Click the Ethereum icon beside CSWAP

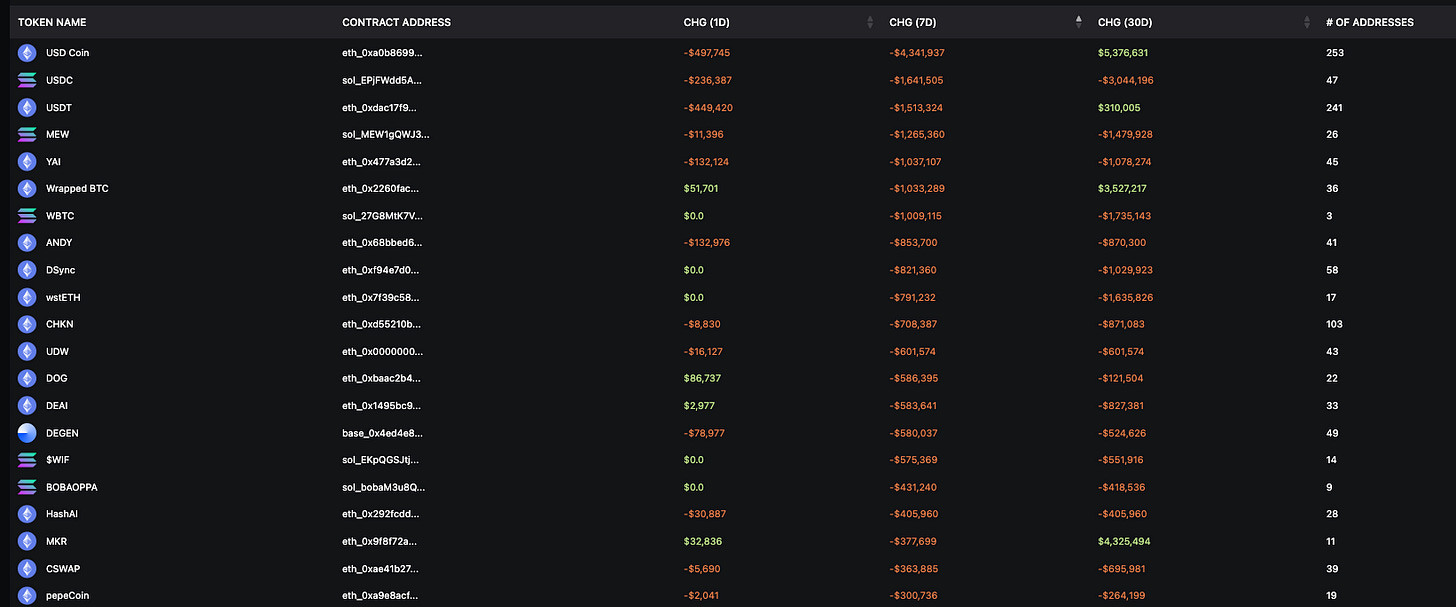tap(27, 568)
